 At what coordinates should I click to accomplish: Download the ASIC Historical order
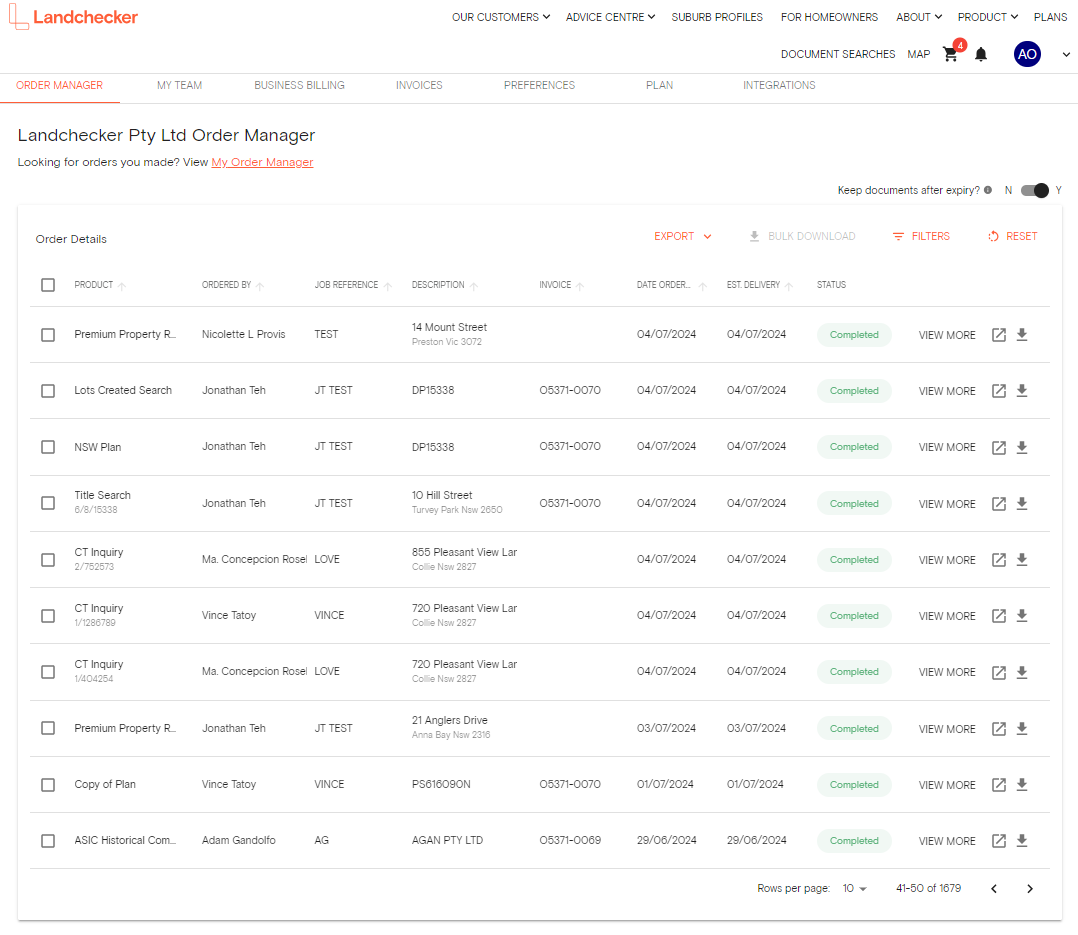tap(1022, 841)
